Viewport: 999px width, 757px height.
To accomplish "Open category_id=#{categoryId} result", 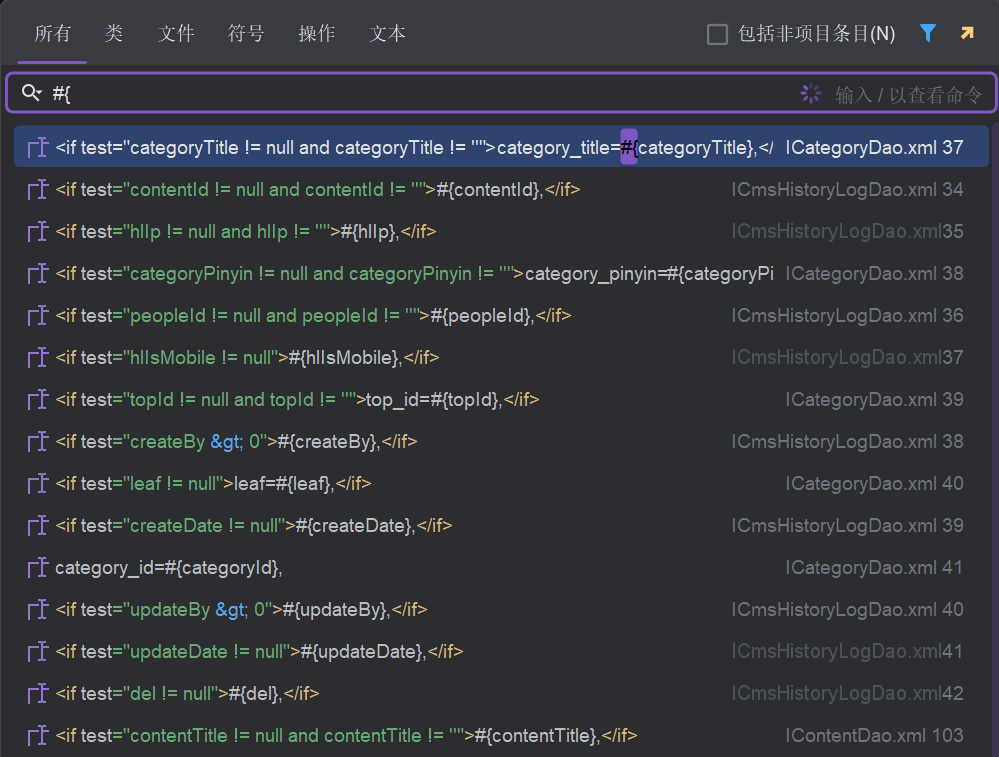I will coord(169,568).
